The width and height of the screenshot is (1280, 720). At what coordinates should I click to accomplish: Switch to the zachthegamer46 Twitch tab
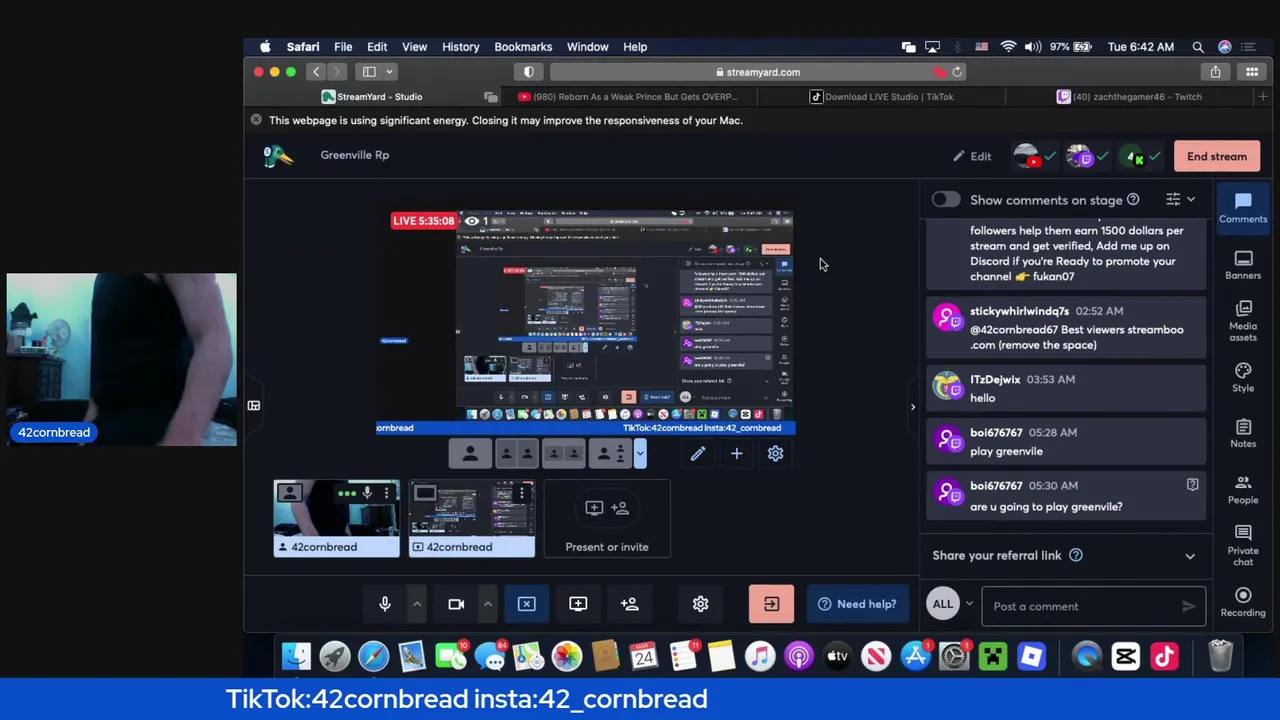pos(1130,97)
